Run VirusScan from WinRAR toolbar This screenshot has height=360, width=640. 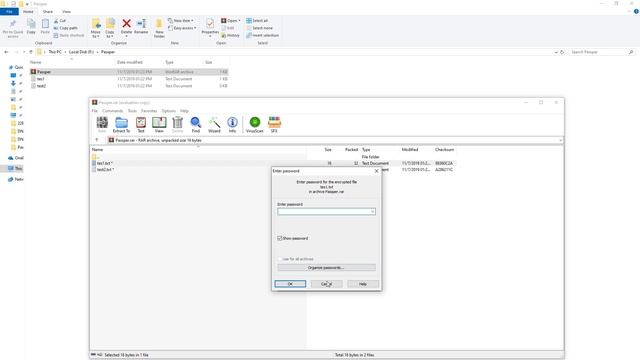(255, 124)
